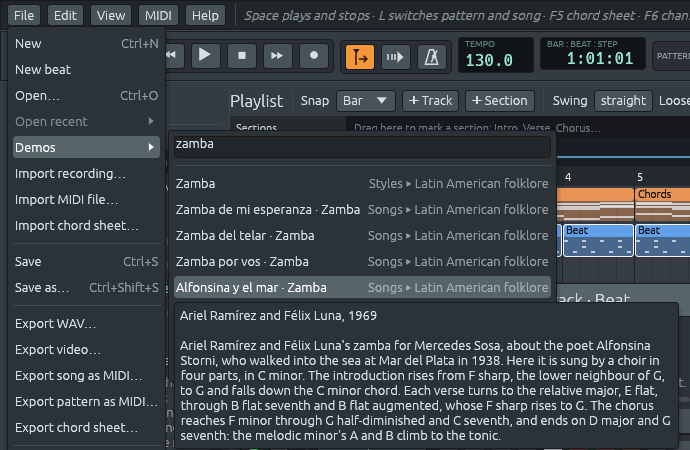Click bar 5 on the timeline ruler
690x450 pixels.
pyautogui.click(x=640, y=177)
